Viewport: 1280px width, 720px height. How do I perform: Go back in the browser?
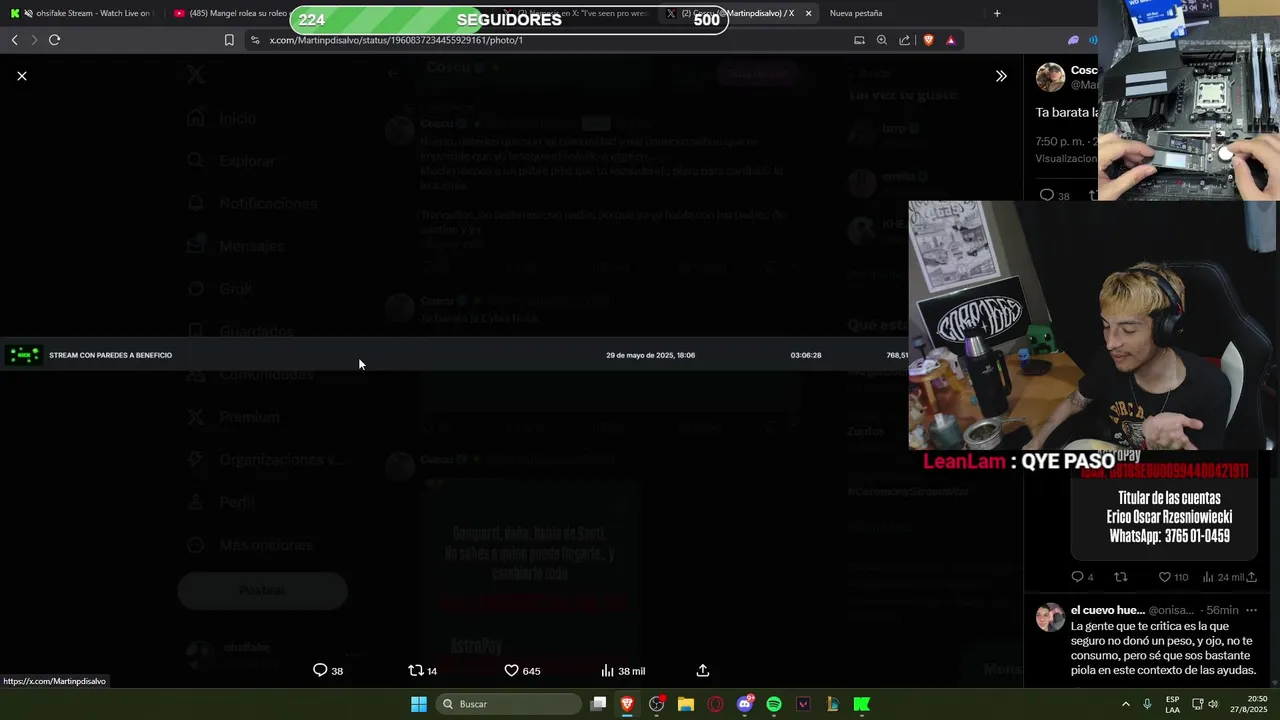[x=14, y=40]
